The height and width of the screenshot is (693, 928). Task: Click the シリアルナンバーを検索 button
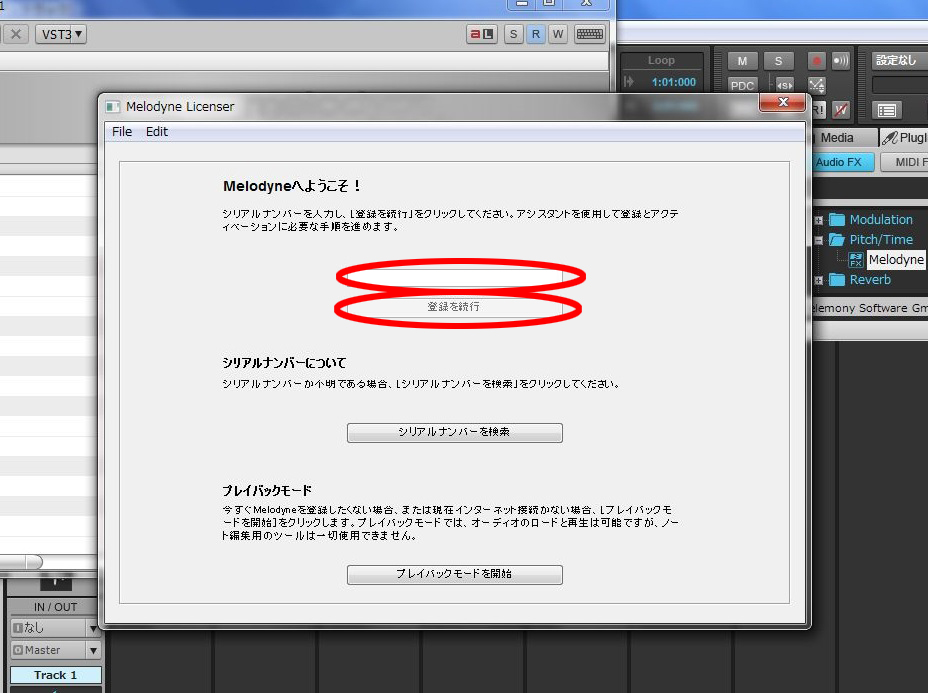pos(455,432)
